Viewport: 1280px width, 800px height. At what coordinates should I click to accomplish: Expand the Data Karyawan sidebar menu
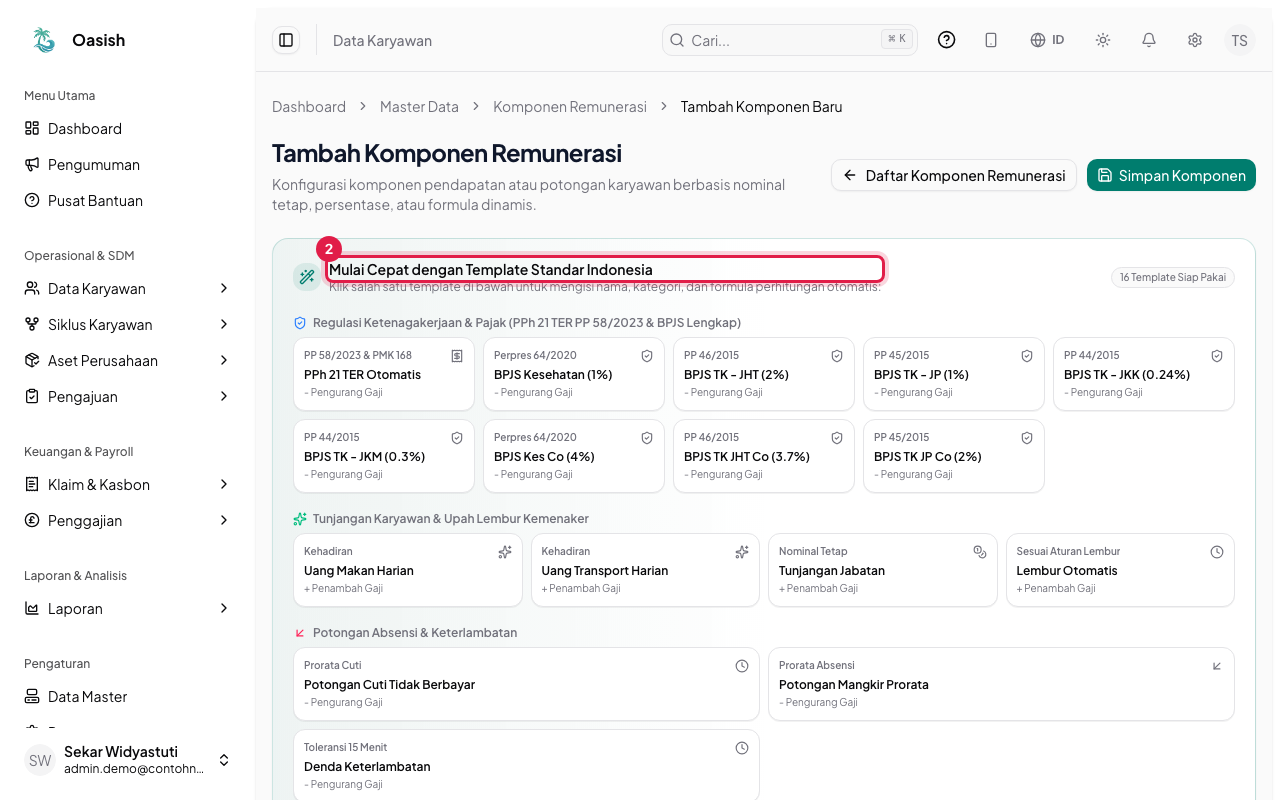(128, 289)
